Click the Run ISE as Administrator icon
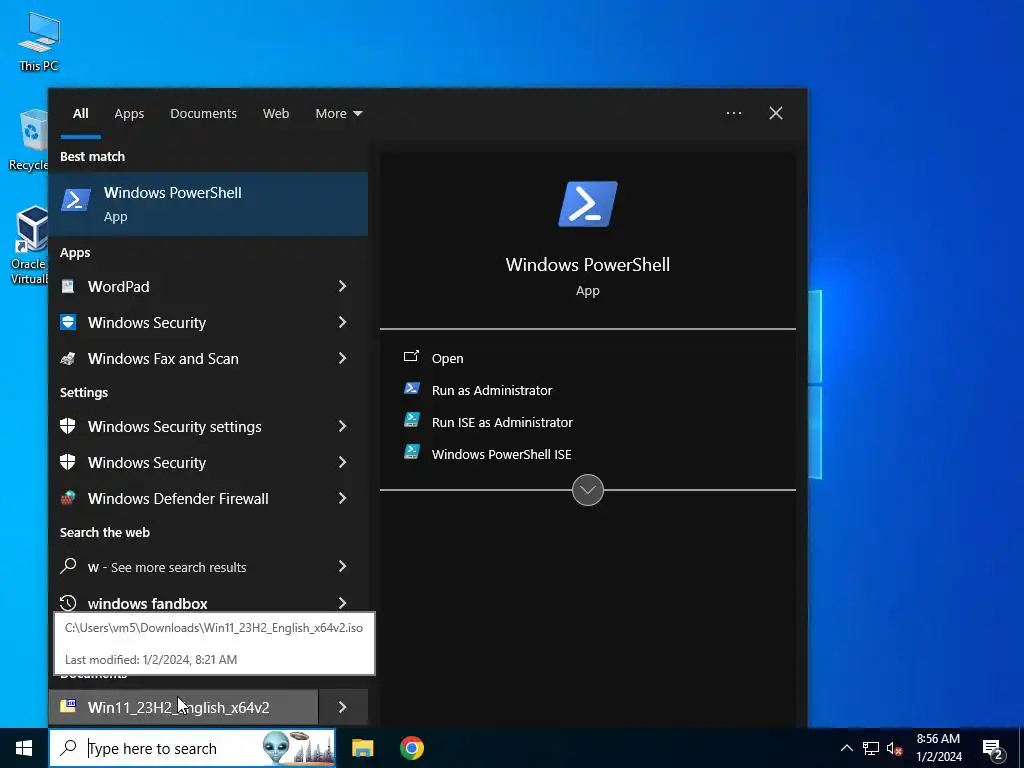Viewport: 1024px width, 768px height. click(411, 420)
